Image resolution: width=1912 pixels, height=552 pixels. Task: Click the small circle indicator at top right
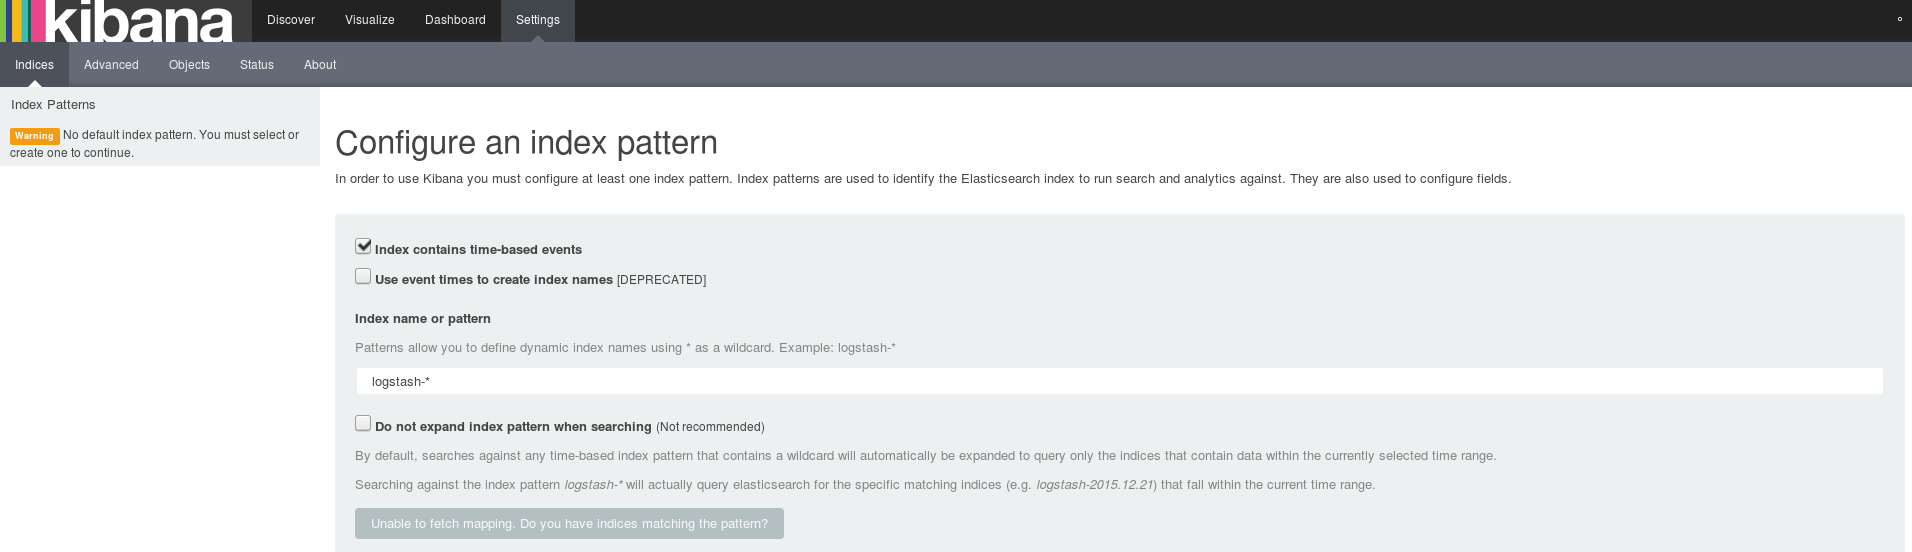1900,19
